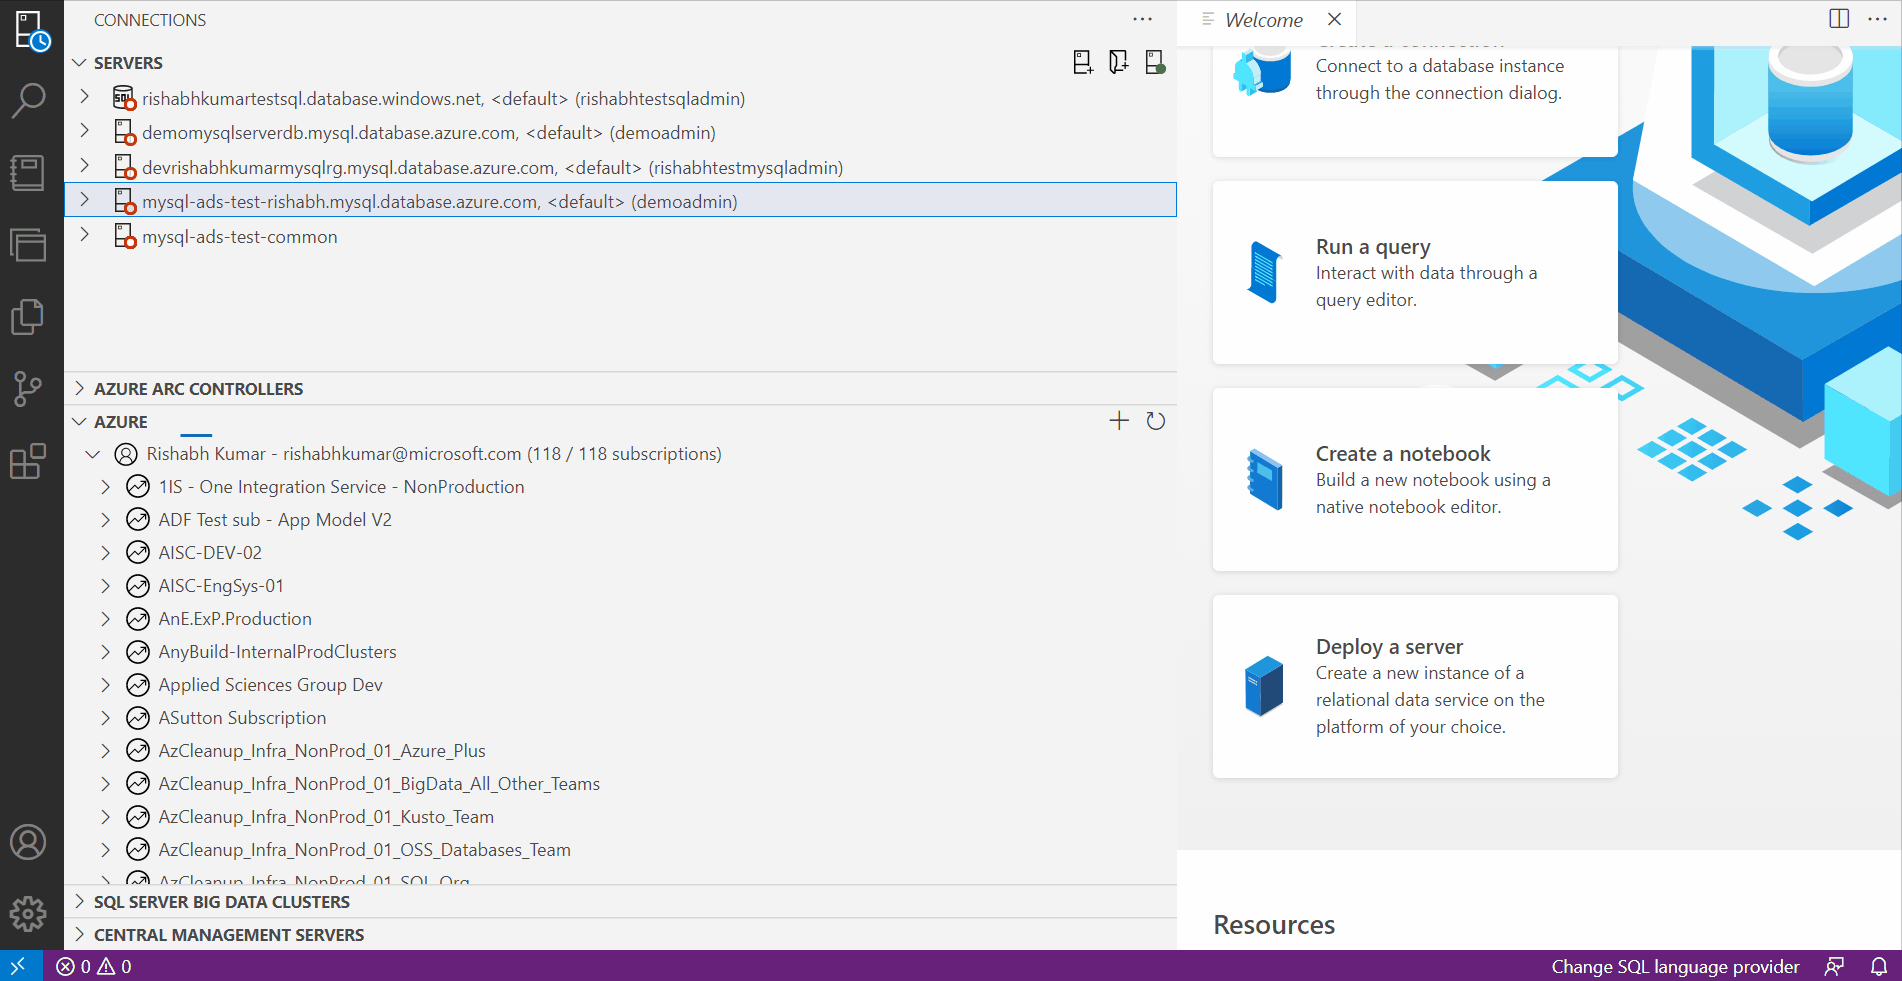Open the Connections view in activity bar
The image size is (1902, 981).
pyautogui.click(x=31, y=31)
